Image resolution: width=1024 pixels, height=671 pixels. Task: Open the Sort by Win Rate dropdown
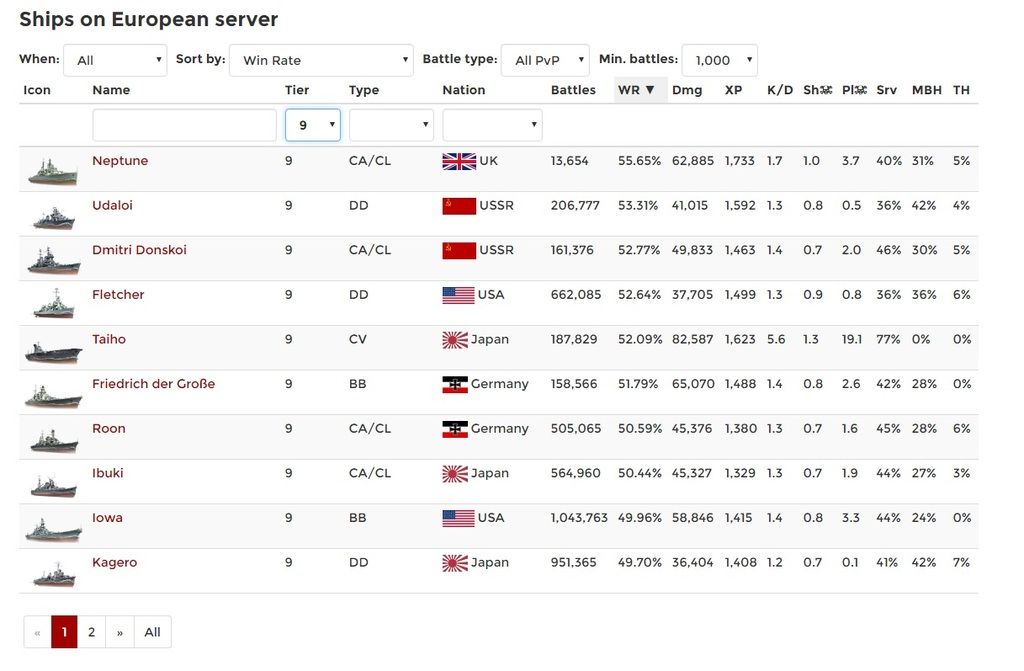[x=321, y=60]
